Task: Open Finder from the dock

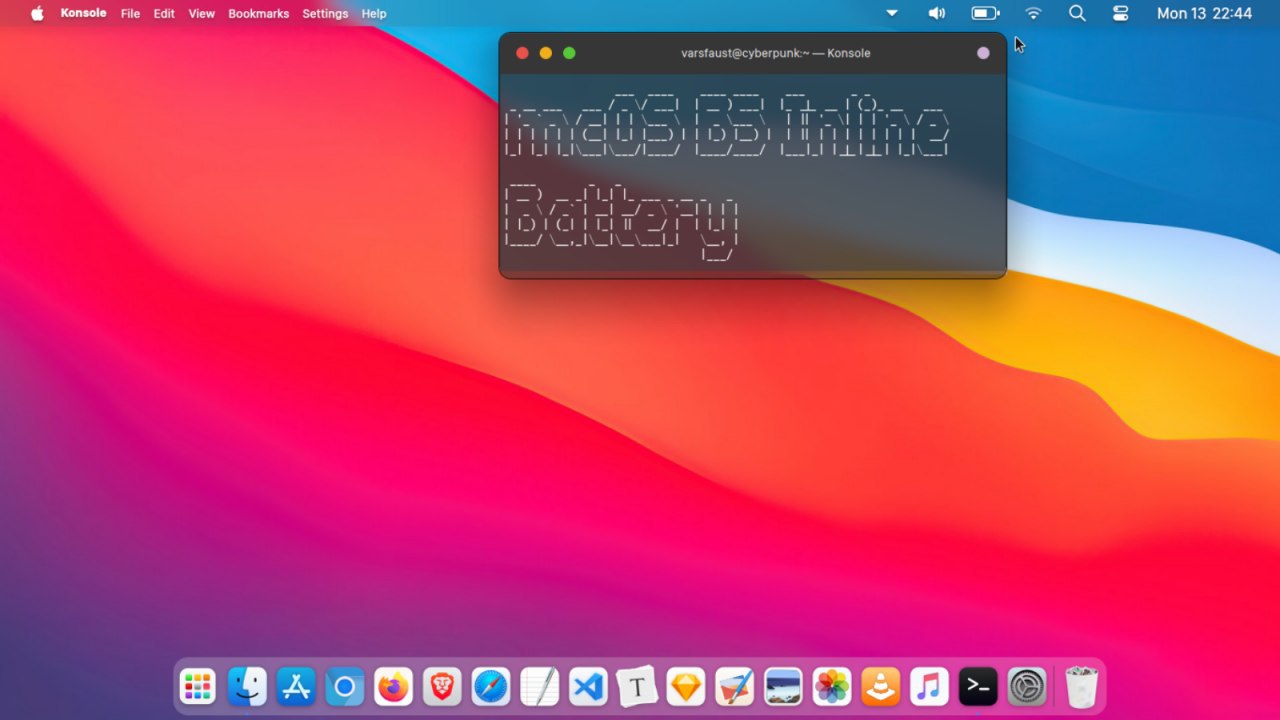Action: coord(247,687)
